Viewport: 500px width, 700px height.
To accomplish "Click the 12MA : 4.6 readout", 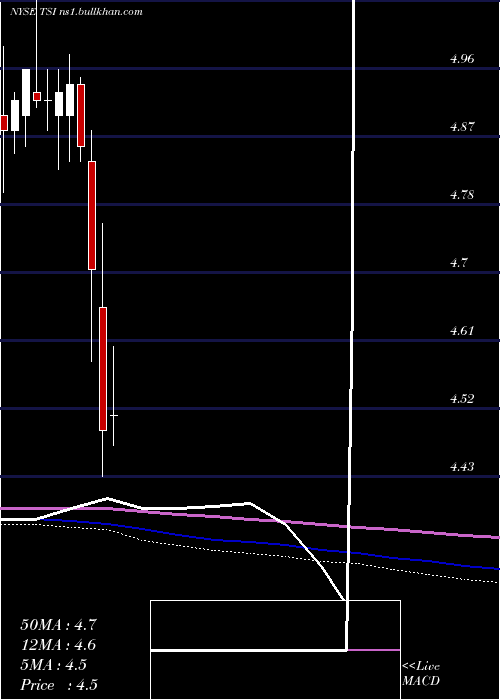I will [58, 645].
